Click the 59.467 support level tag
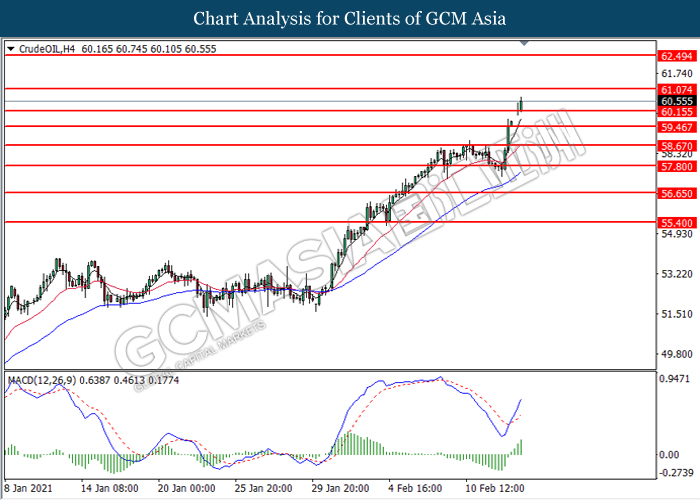The height and width of the screenshot is (500, 700). pos(675,128)
